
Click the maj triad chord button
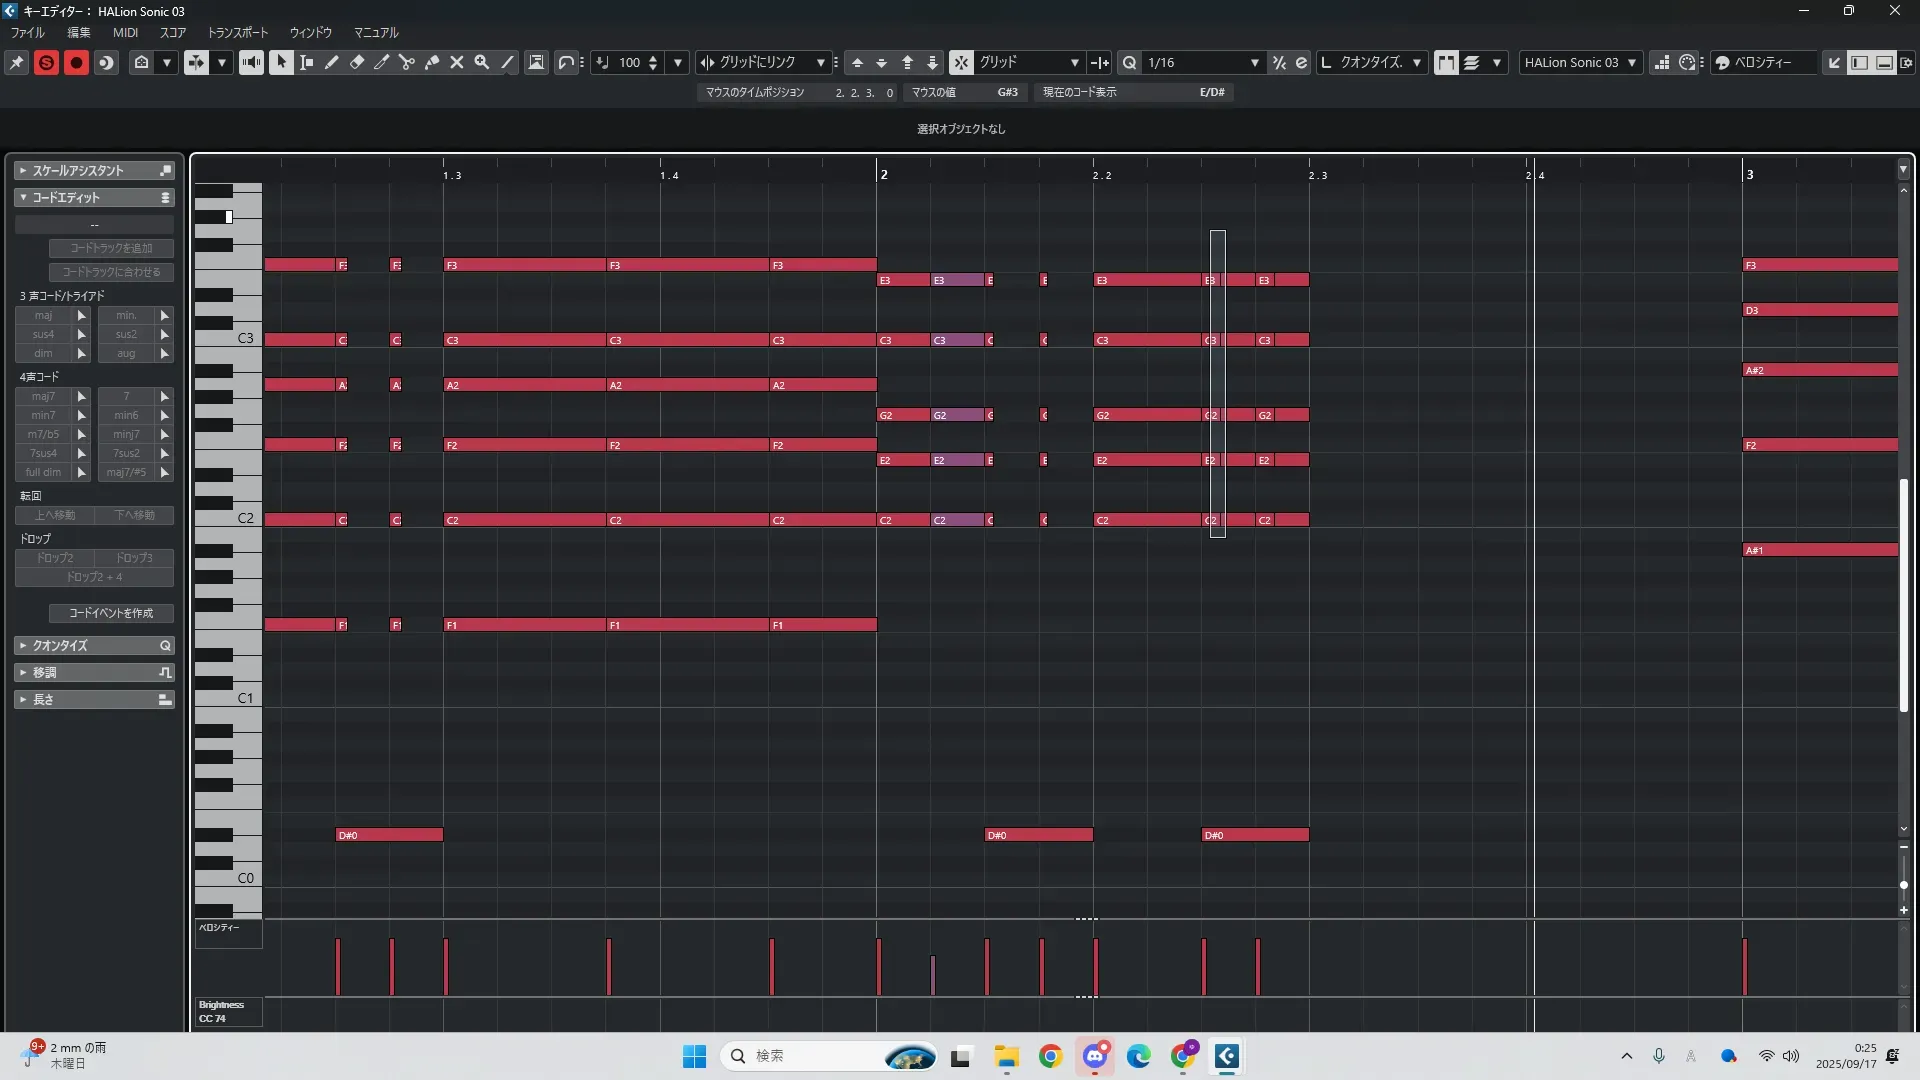tap(43, 315)
